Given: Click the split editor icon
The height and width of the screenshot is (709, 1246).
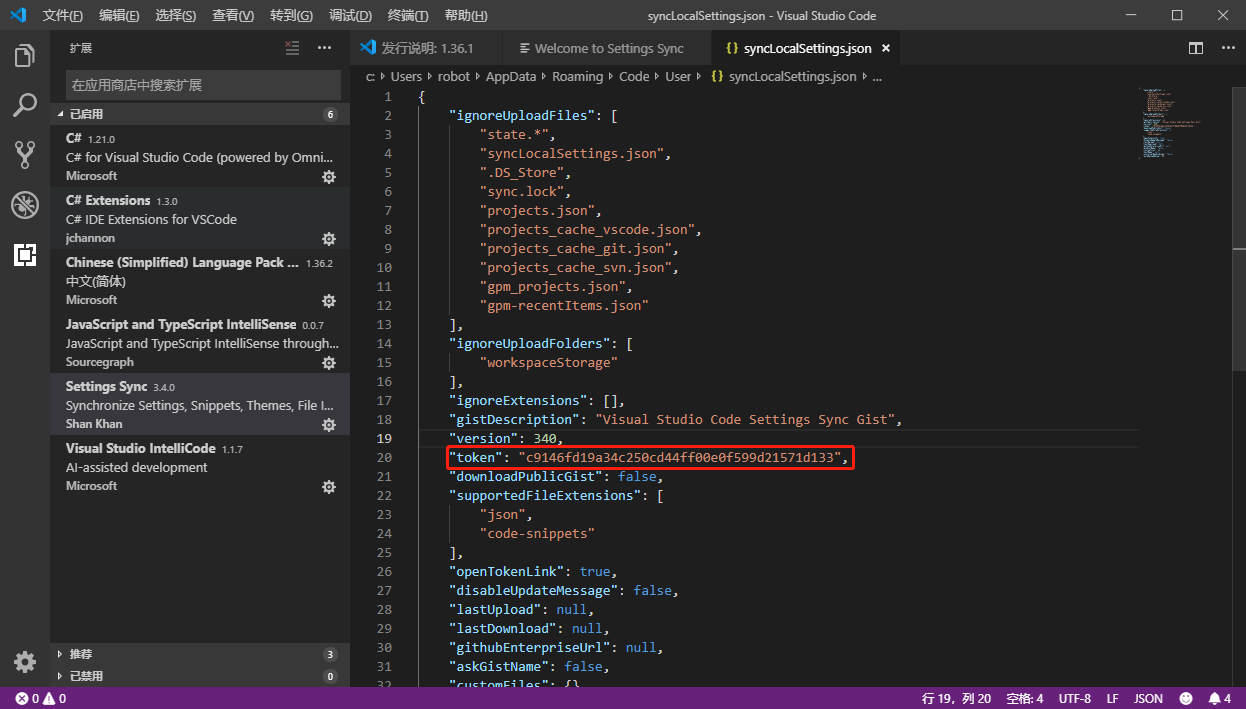Looking at the screenshot, I should click(x=1196, y=48).
